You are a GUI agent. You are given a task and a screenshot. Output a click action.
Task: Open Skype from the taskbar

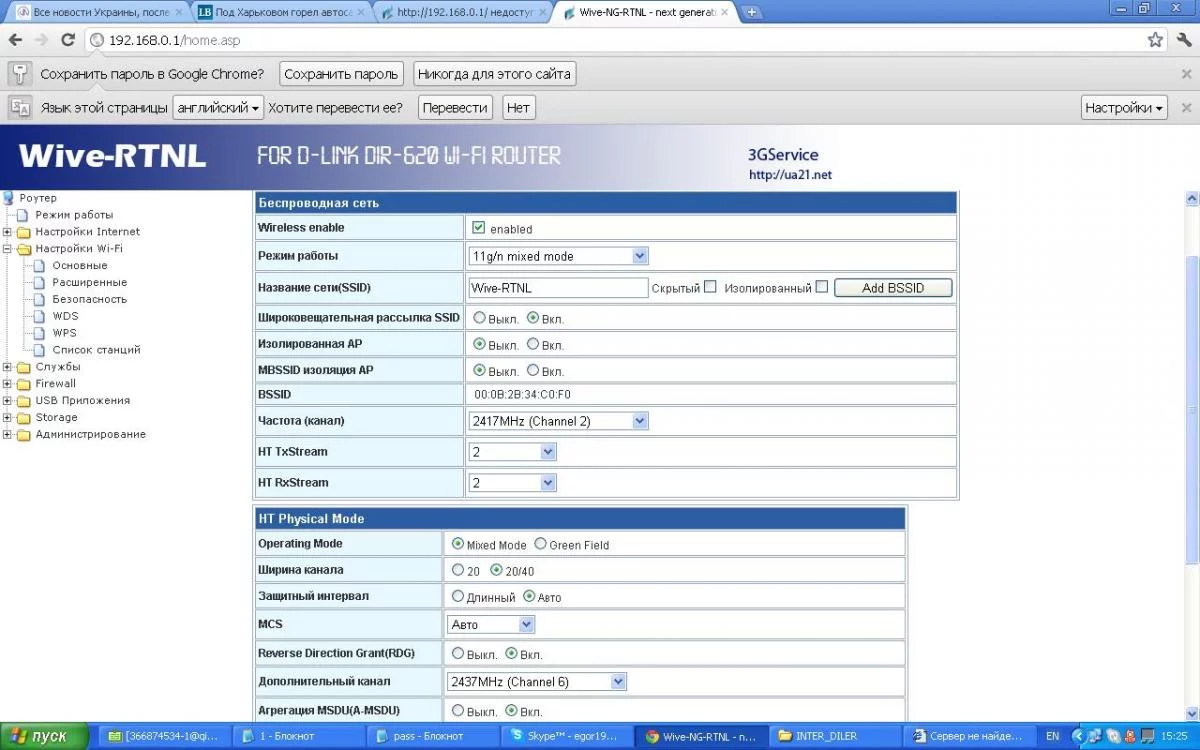tap(565, 736)
